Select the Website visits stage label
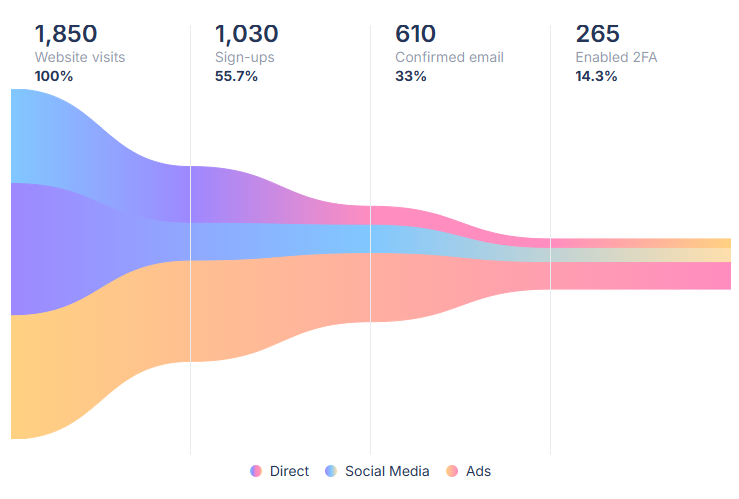739x499 pixels. point(81,57)
